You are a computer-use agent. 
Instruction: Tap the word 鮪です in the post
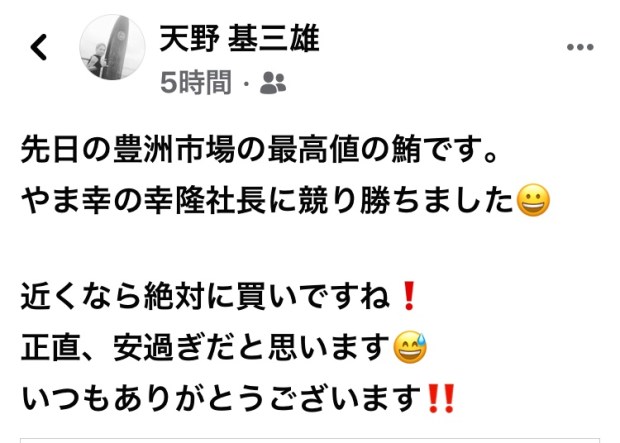click(x=437, y=150)
